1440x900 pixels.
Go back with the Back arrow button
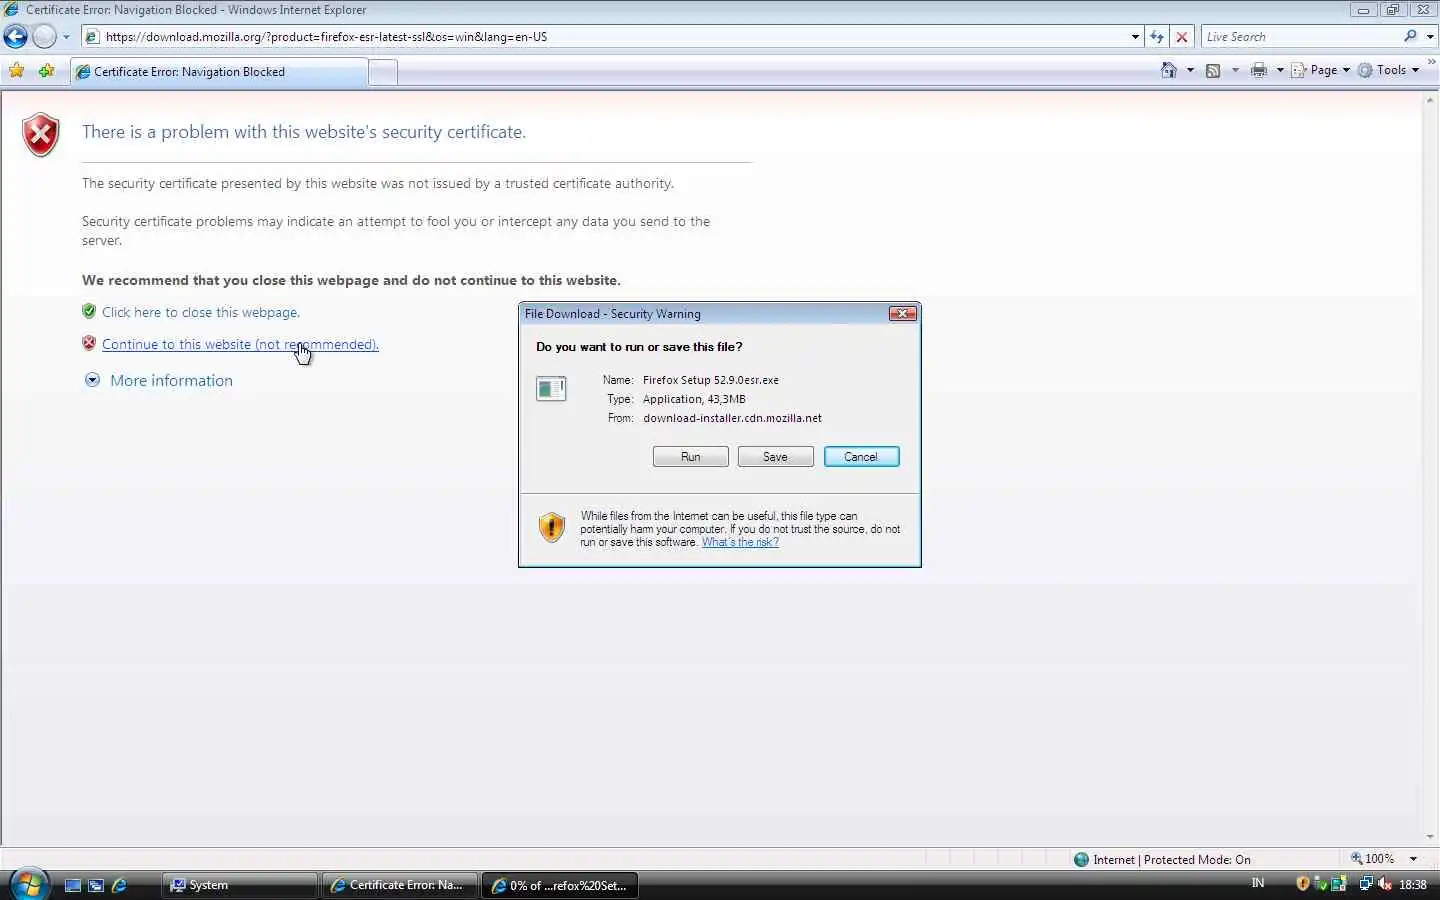15,37
